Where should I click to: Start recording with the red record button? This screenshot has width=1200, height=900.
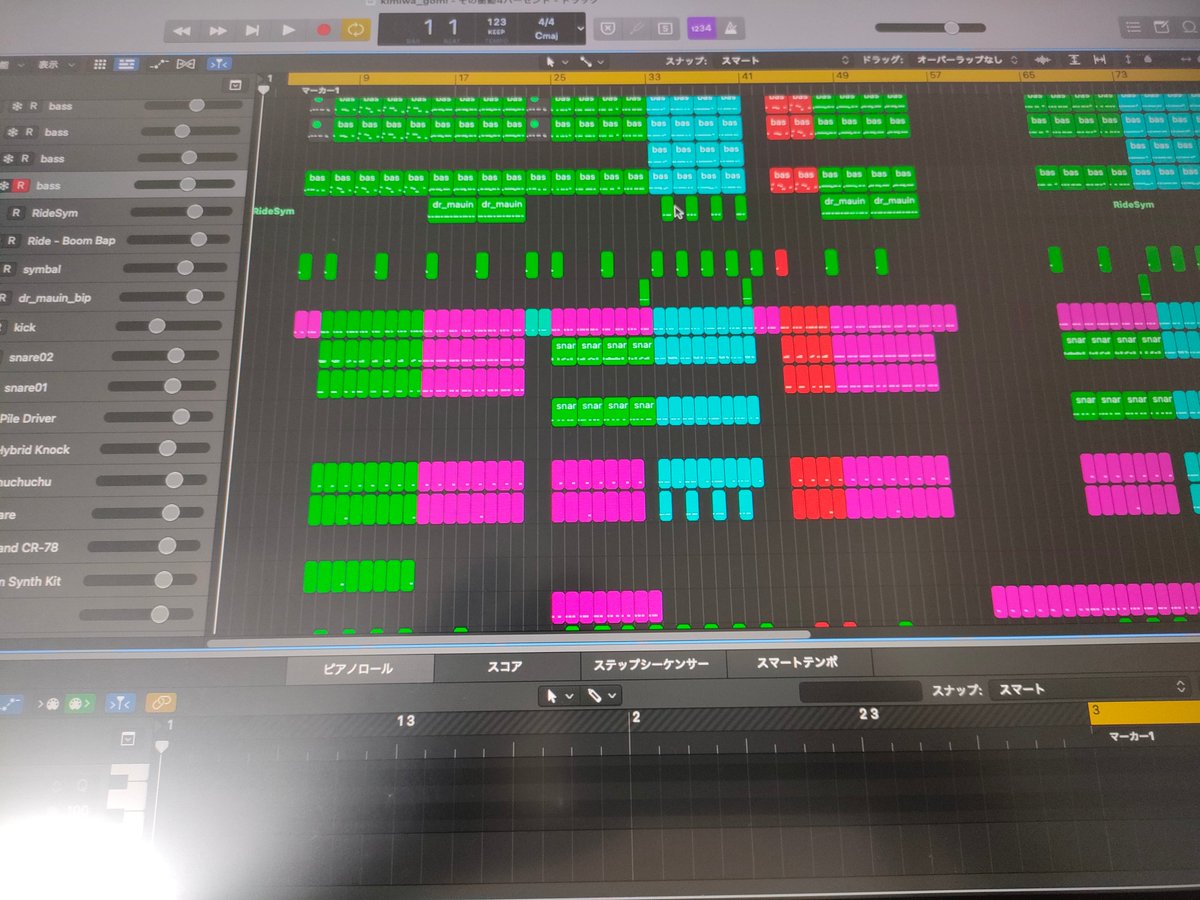point(323,31)
